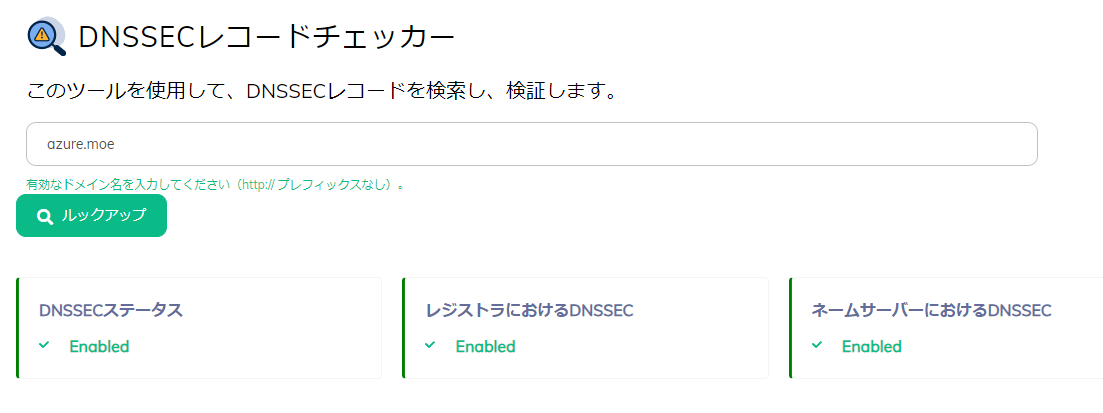
Task: Click the ネームサーバーにおけるDNSSEC card heading
Action: [x=931, y=310]
